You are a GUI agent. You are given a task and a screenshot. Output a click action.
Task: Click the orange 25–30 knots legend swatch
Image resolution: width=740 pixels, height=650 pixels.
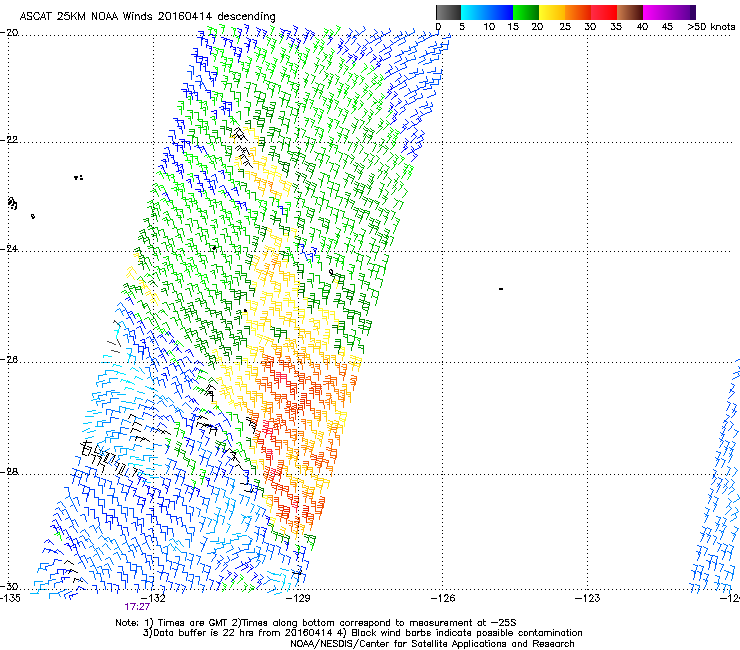(x=578, y=12)
